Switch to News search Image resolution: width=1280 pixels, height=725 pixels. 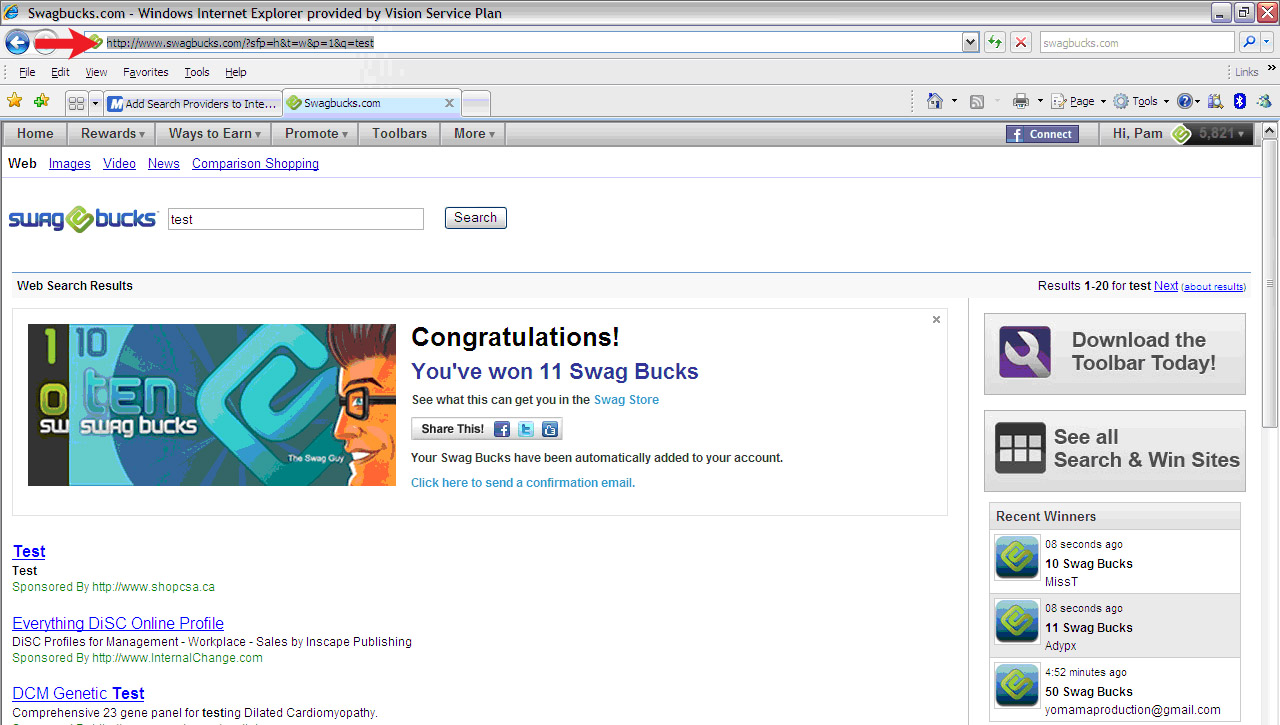pyautogui.click(x=163, y=164)
